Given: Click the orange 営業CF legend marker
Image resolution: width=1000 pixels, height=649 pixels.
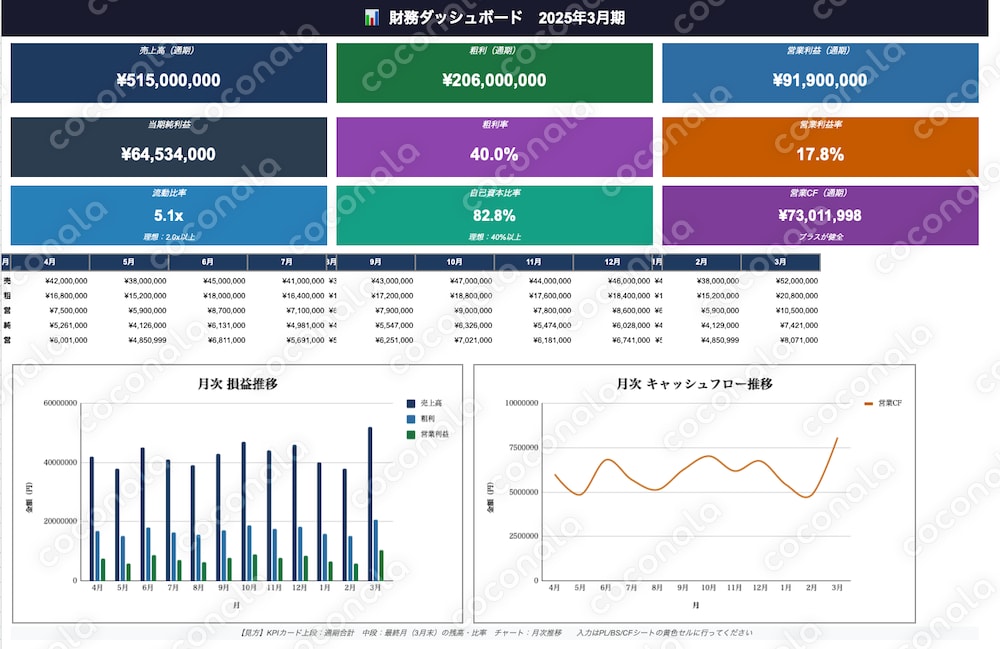Looking at the screenshot, I should (x=868, y=404).
